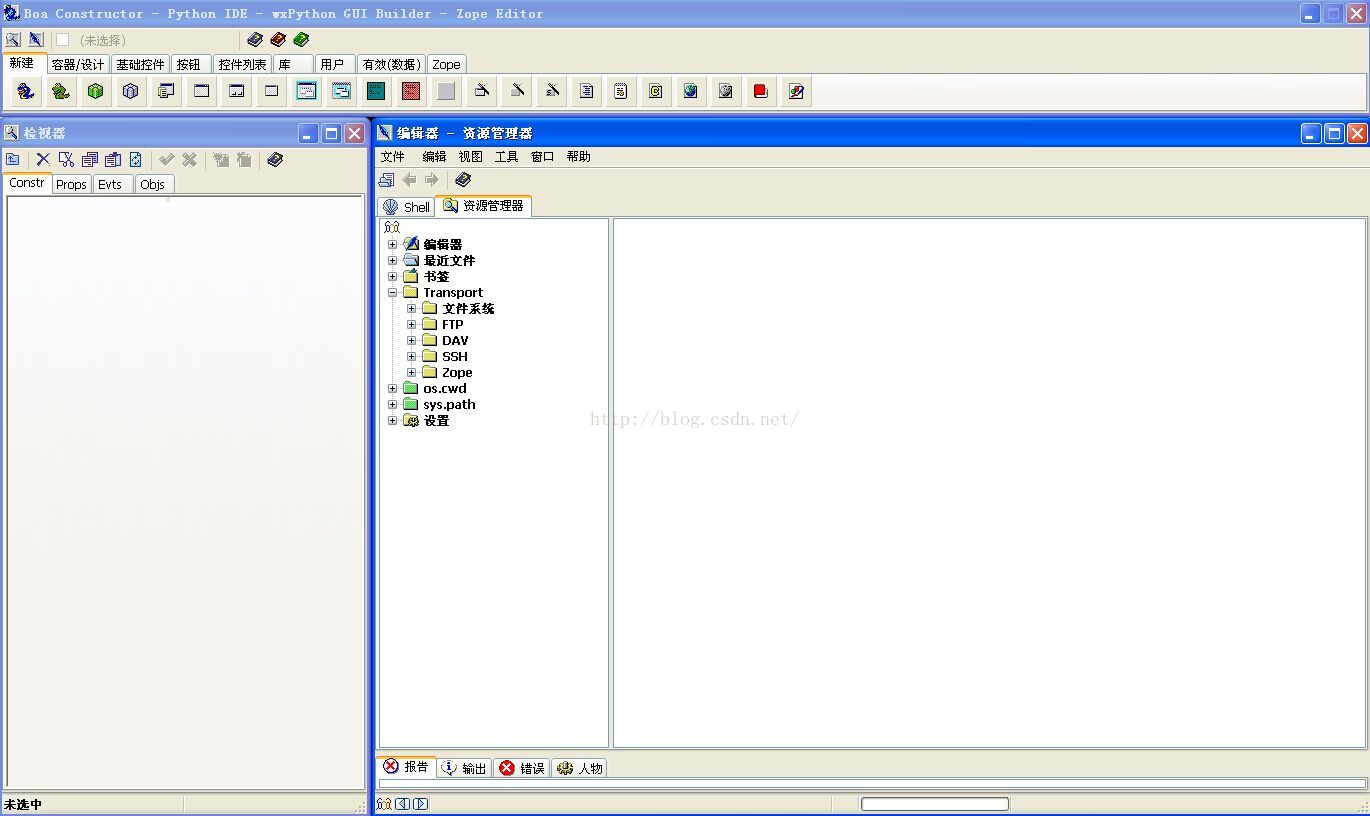Screen dimensions: 1370x816
Task: Expand the 编辑器 tree node
Action: pyautogui.click(x=392, y=244)
